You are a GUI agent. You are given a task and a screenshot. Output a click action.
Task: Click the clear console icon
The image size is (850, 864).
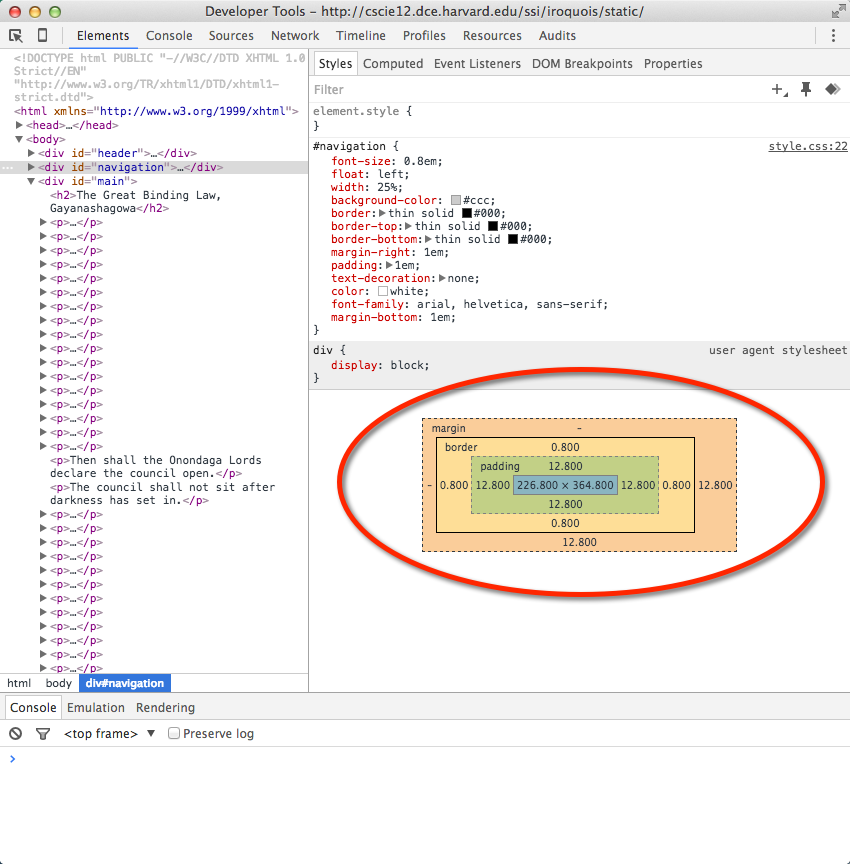[x=13, y=733]
